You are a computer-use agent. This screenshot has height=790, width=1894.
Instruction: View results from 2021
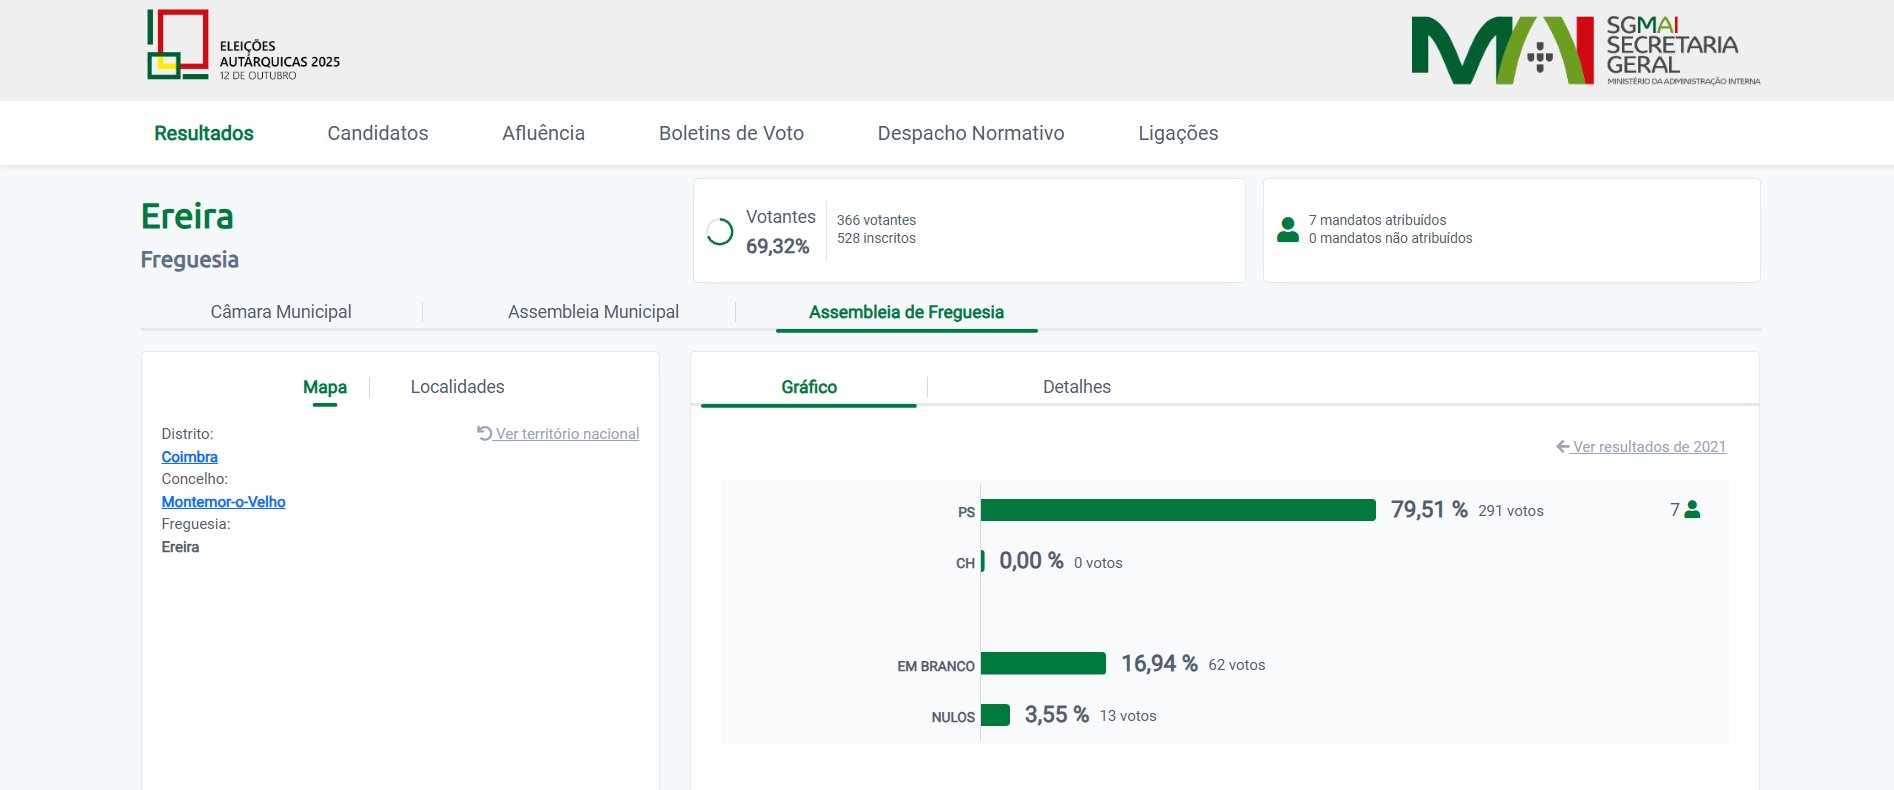[1648, 447]
